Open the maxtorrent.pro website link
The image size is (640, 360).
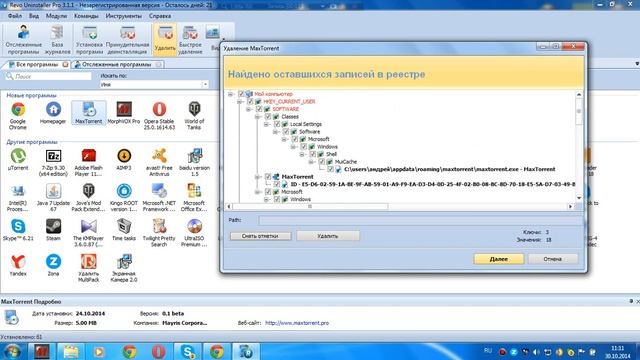point(297,323)
